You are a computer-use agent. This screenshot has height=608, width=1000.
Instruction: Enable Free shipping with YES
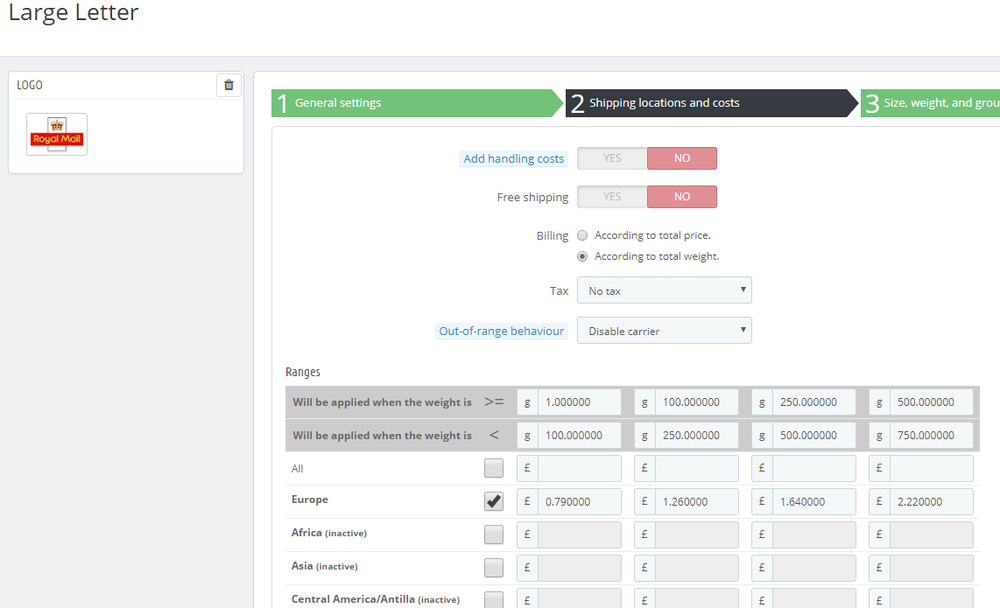[612, 196]
